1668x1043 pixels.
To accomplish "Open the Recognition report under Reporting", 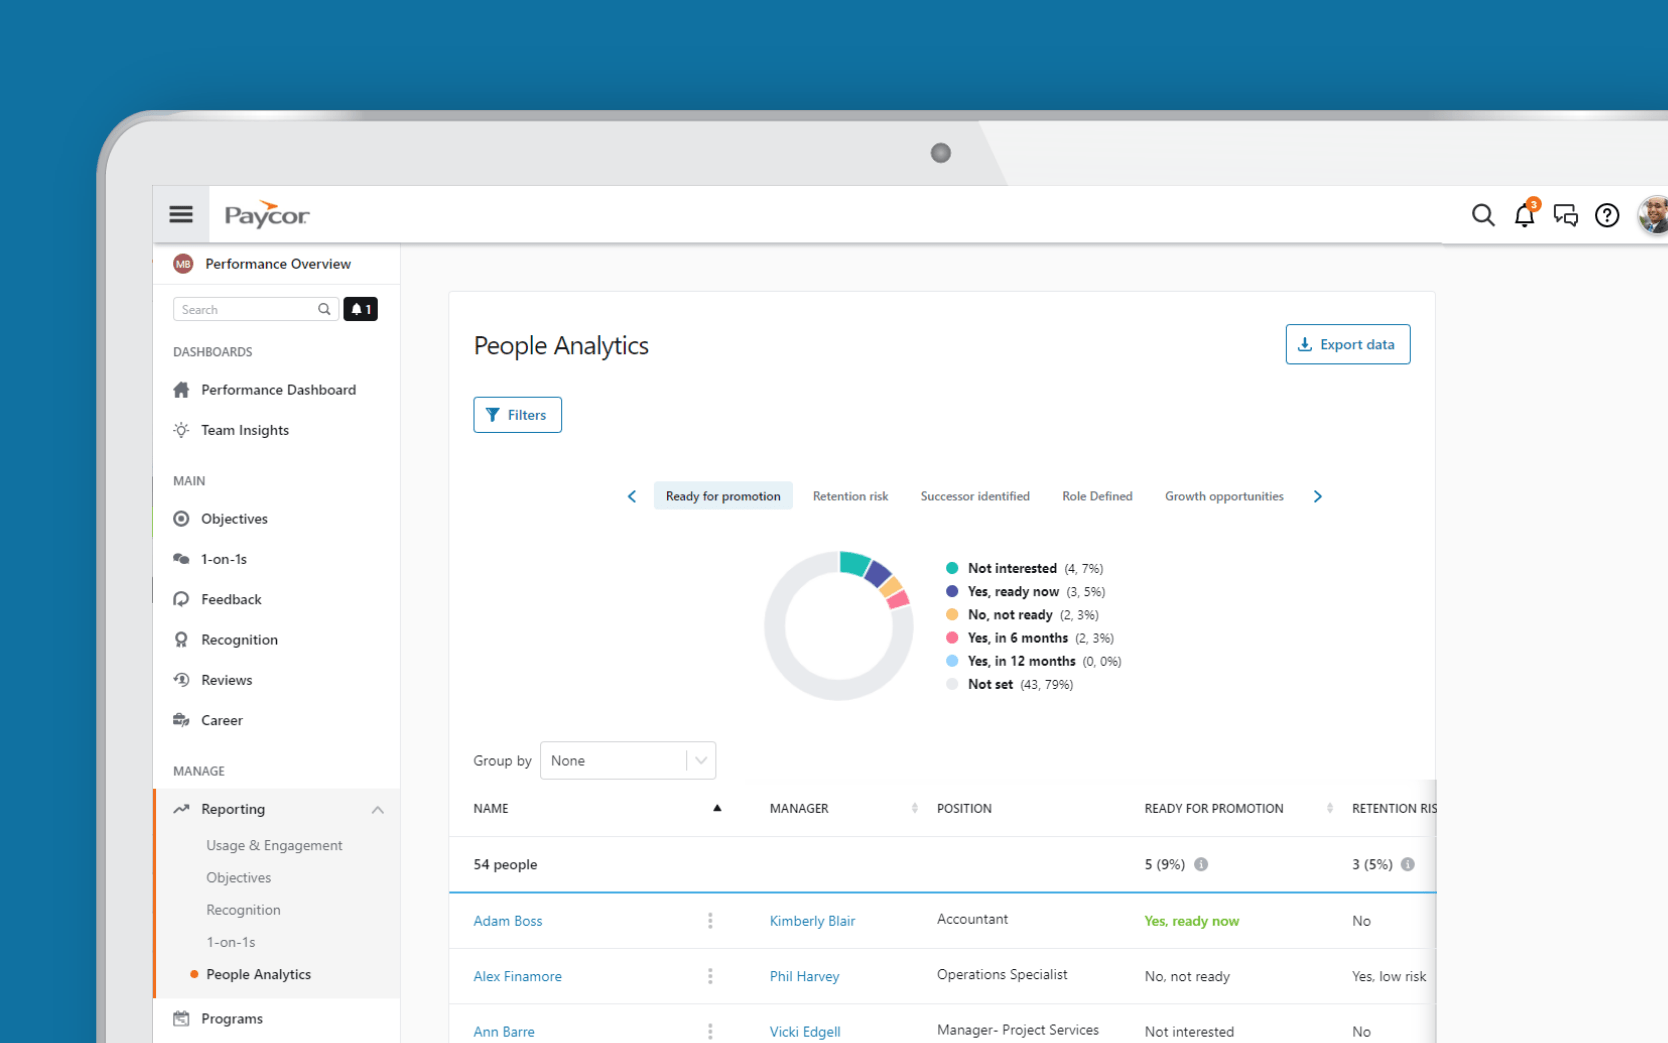I will coord(243,910).
